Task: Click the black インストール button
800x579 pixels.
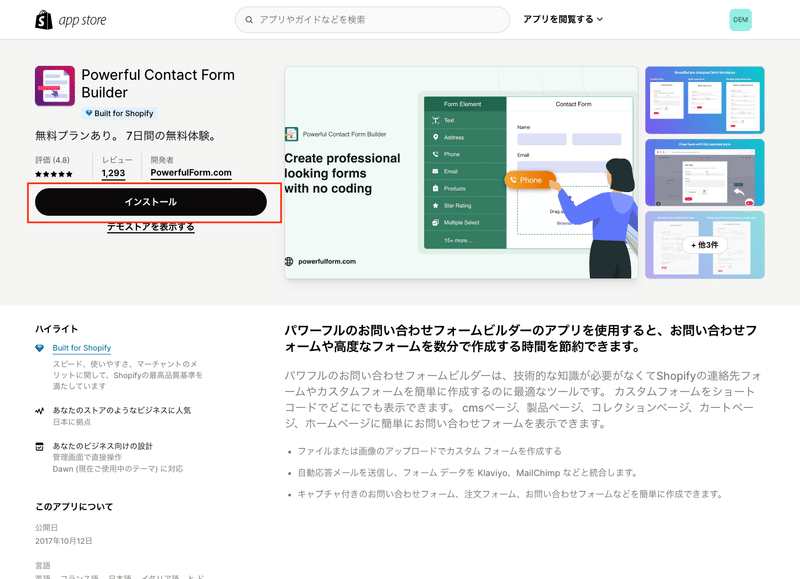Action: click(151, 202)
